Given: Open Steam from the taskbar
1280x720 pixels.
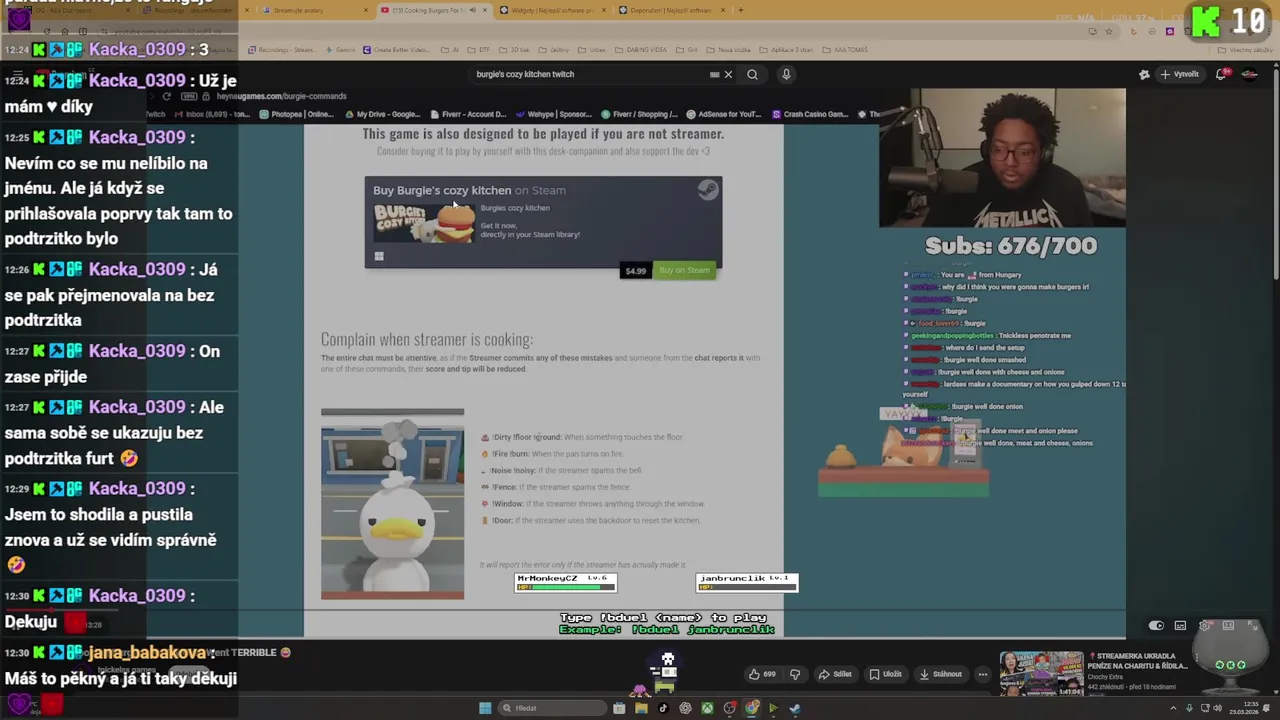Looking at the screenshot, I should pyautogui.click(x=795, y=708).
